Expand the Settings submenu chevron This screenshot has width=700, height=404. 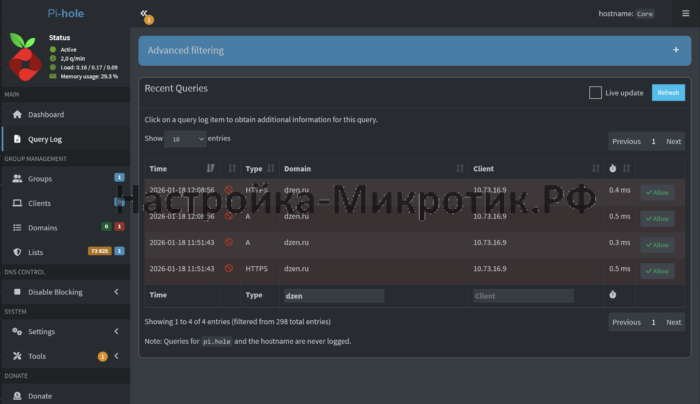[117, 331]
